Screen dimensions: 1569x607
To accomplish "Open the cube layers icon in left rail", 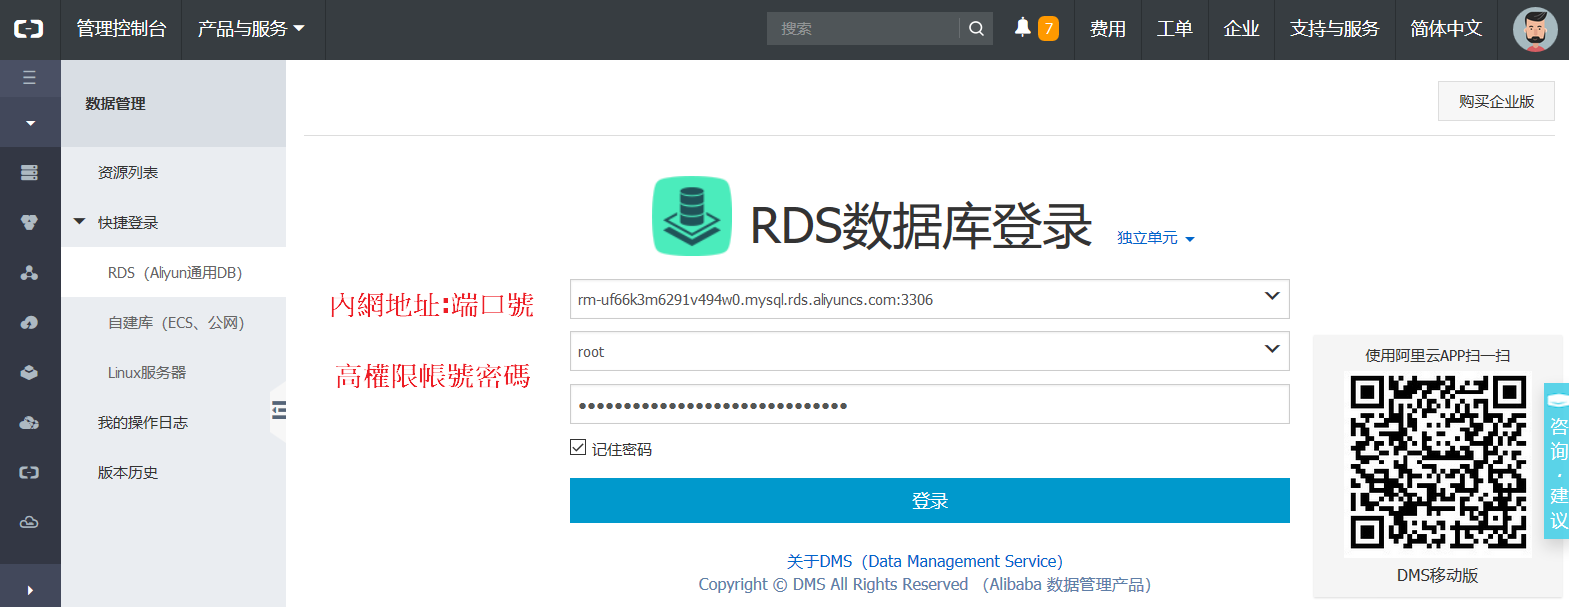I will [x=30, y=373].
